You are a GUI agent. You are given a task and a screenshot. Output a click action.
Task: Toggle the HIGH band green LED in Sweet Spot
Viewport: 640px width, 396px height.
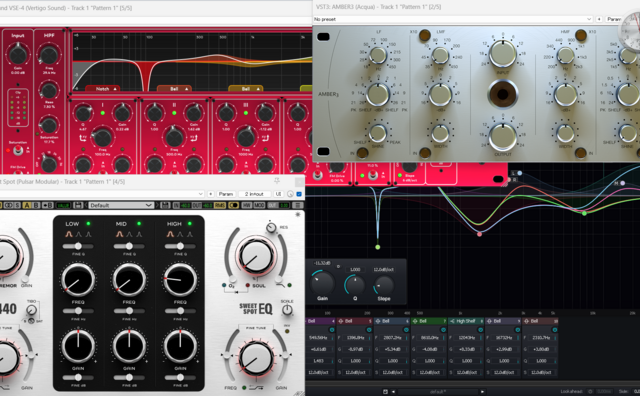190,224
